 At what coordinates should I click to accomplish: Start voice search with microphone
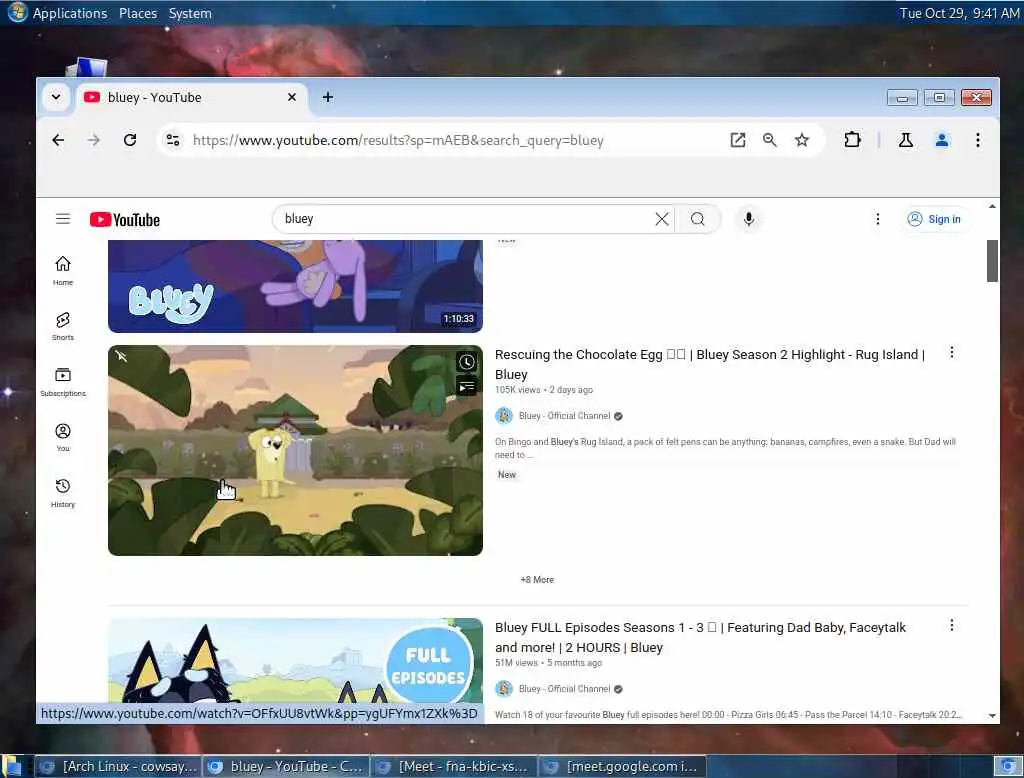749,219
